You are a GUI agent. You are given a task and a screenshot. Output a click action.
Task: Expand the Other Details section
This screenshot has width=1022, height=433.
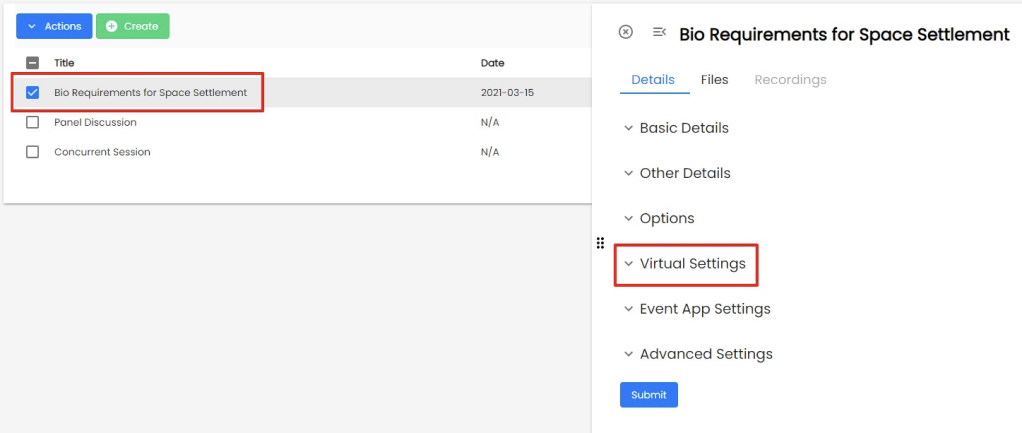677,173
